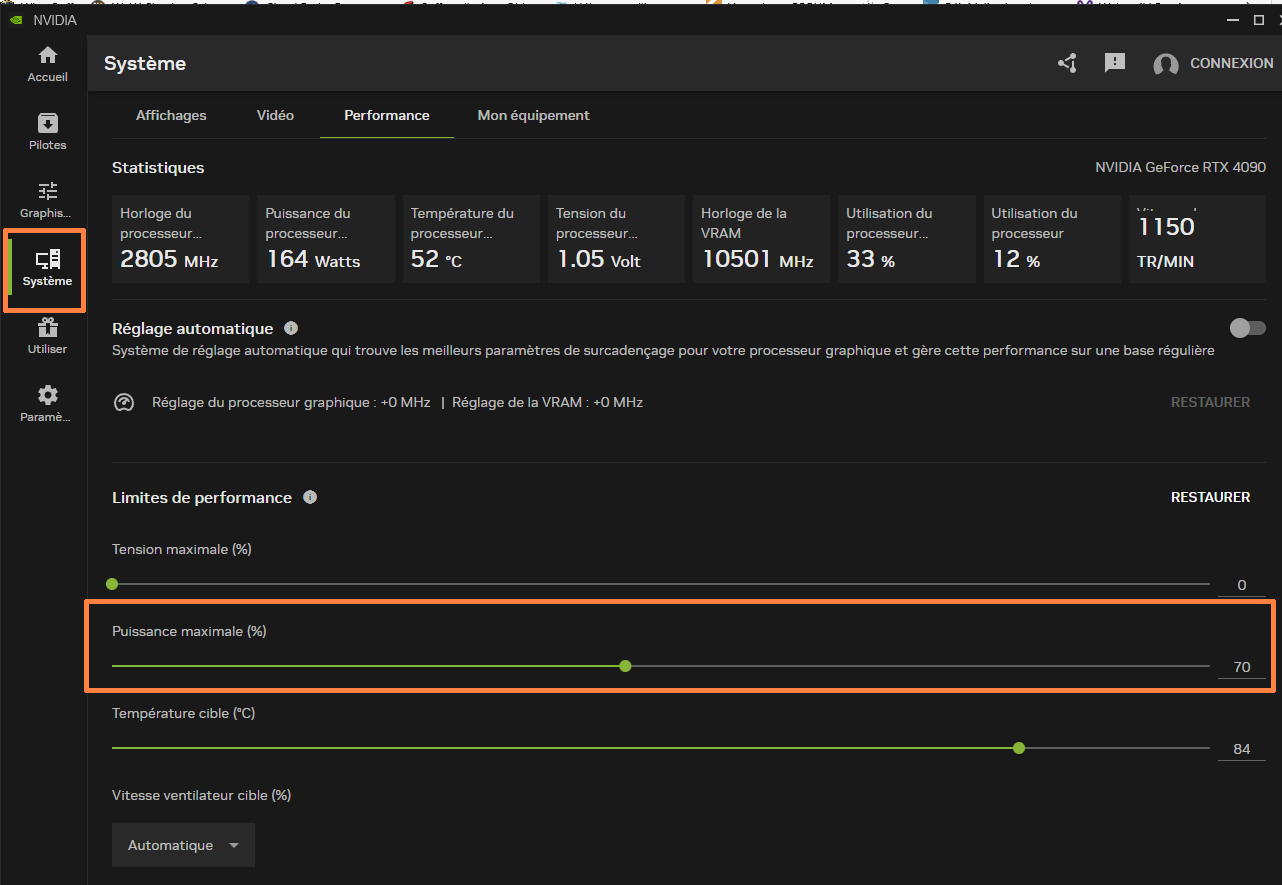Click the 1150 TR/MIN fan speed card
This screenshot has width=1282, height=885.
1197,239
